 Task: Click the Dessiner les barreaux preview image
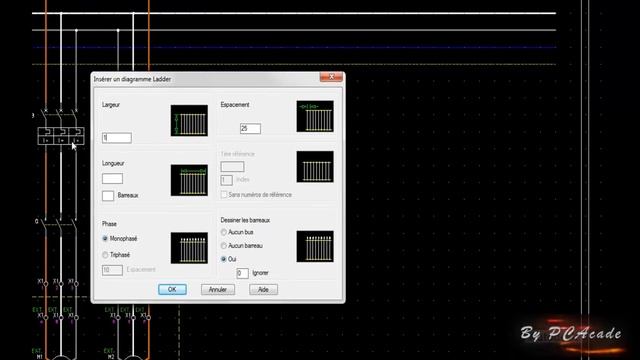click(x=315, y=246)
